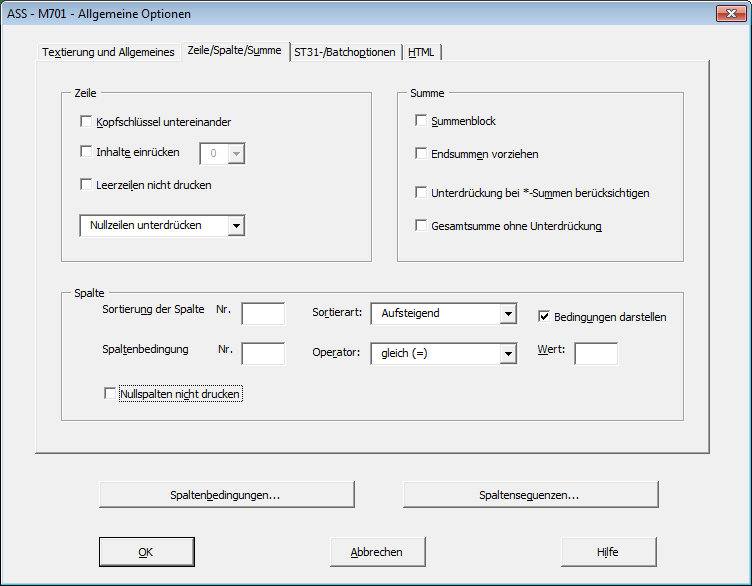Close the Allgemeine Optionen dialog window

(728, 14)
